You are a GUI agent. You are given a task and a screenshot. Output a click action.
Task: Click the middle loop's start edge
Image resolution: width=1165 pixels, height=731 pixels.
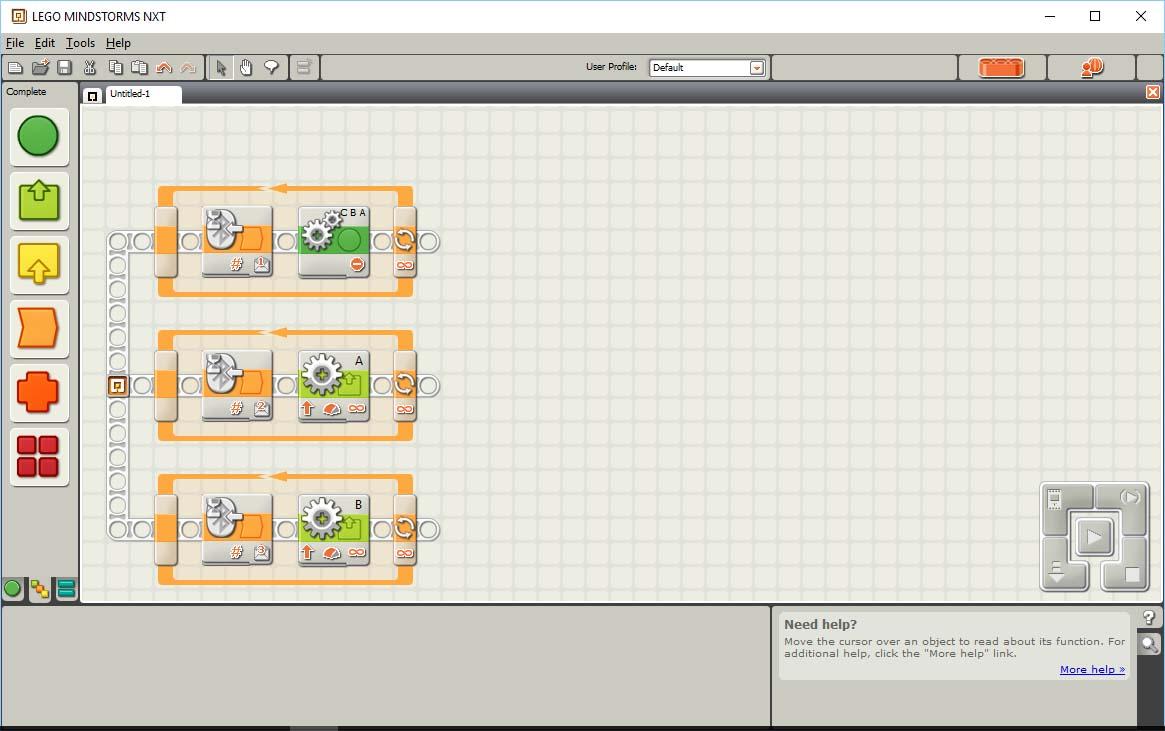166,386
